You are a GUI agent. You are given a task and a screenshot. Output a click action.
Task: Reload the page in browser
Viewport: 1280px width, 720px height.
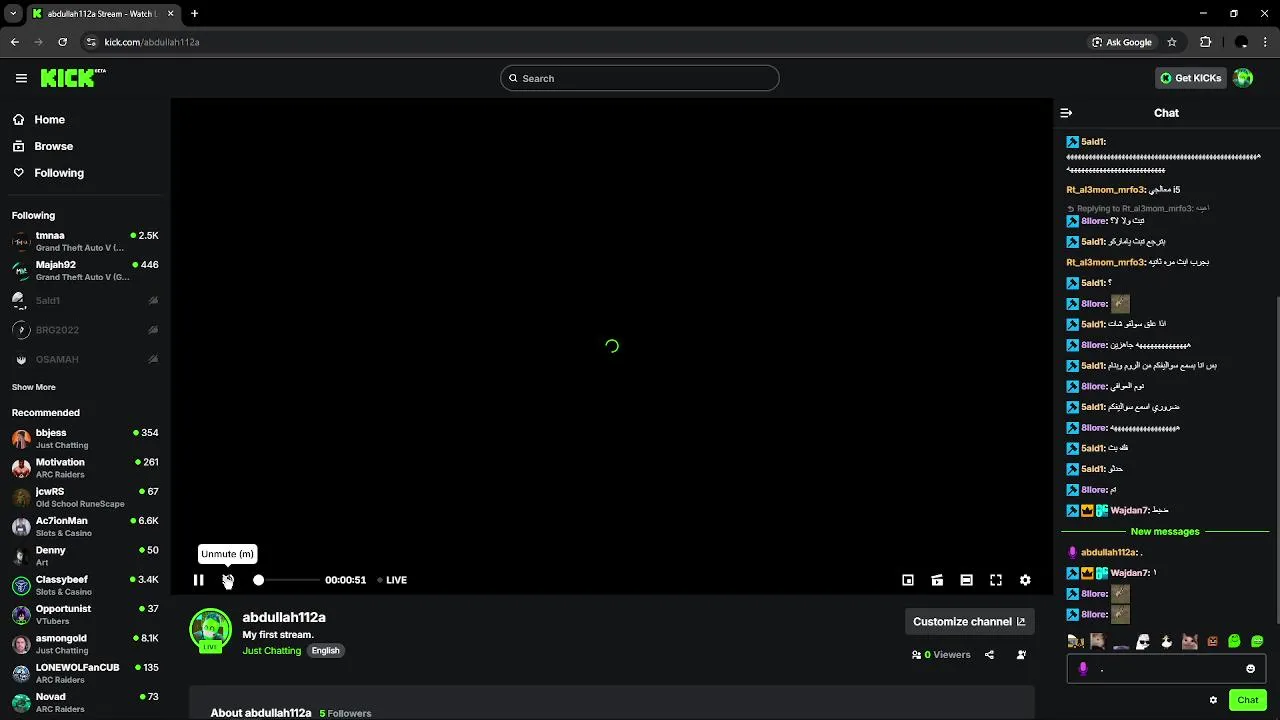(x=62, y=42)
